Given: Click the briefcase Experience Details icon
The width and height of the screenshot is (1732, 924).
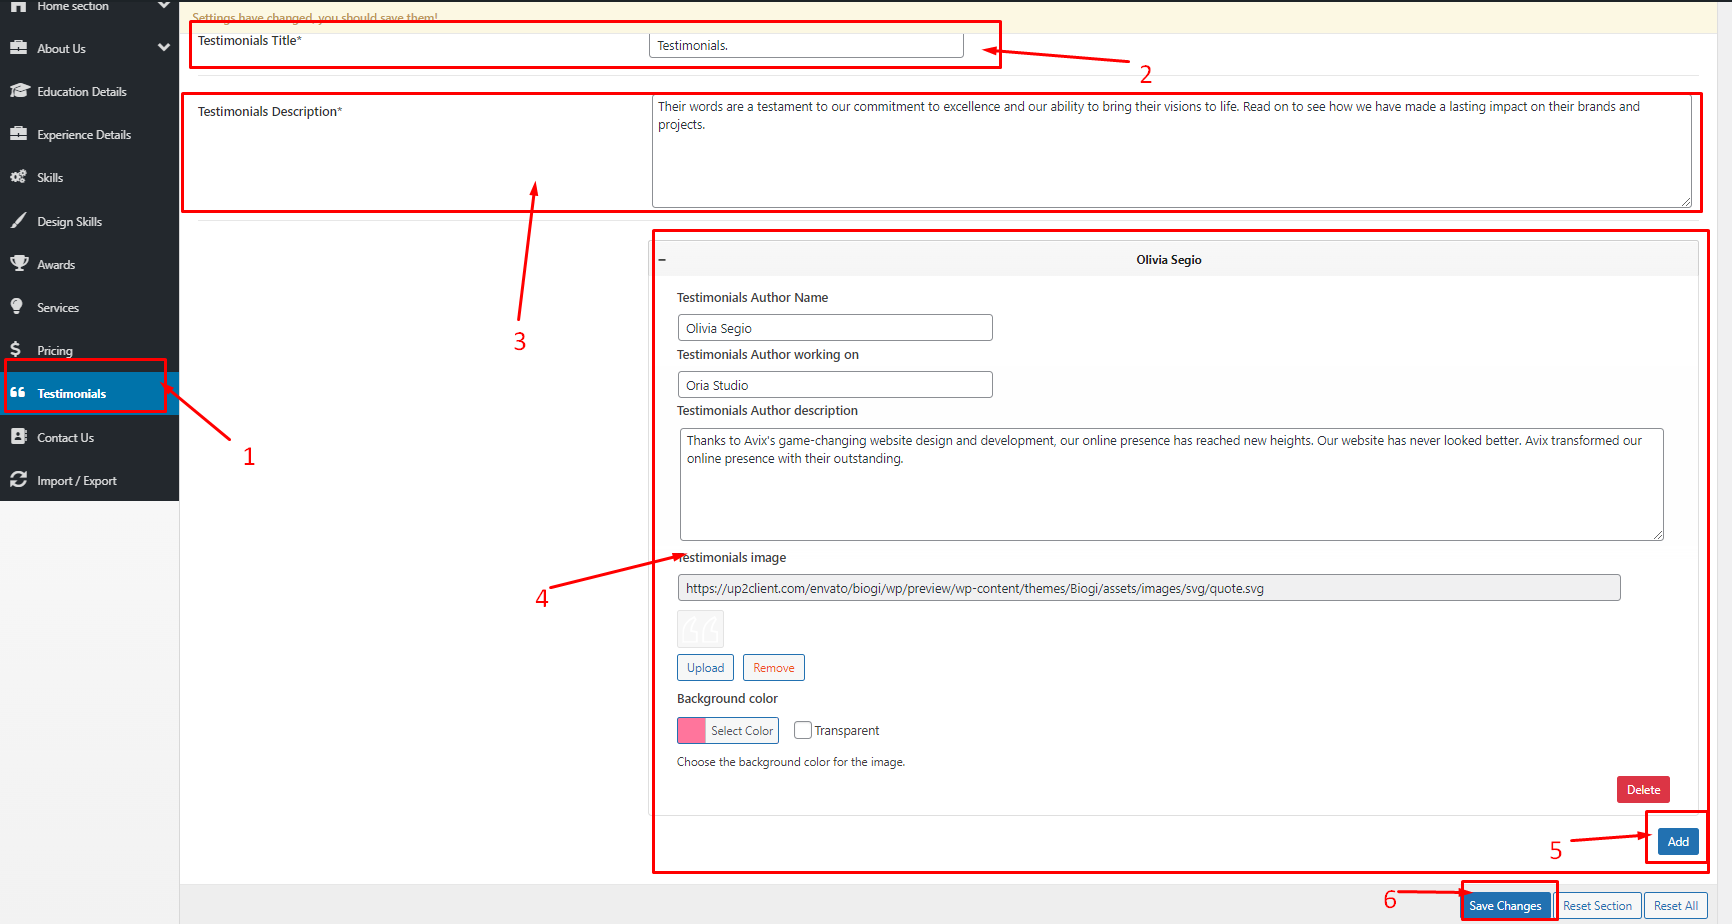Looking at the screenshot, I should coord(19,134).
